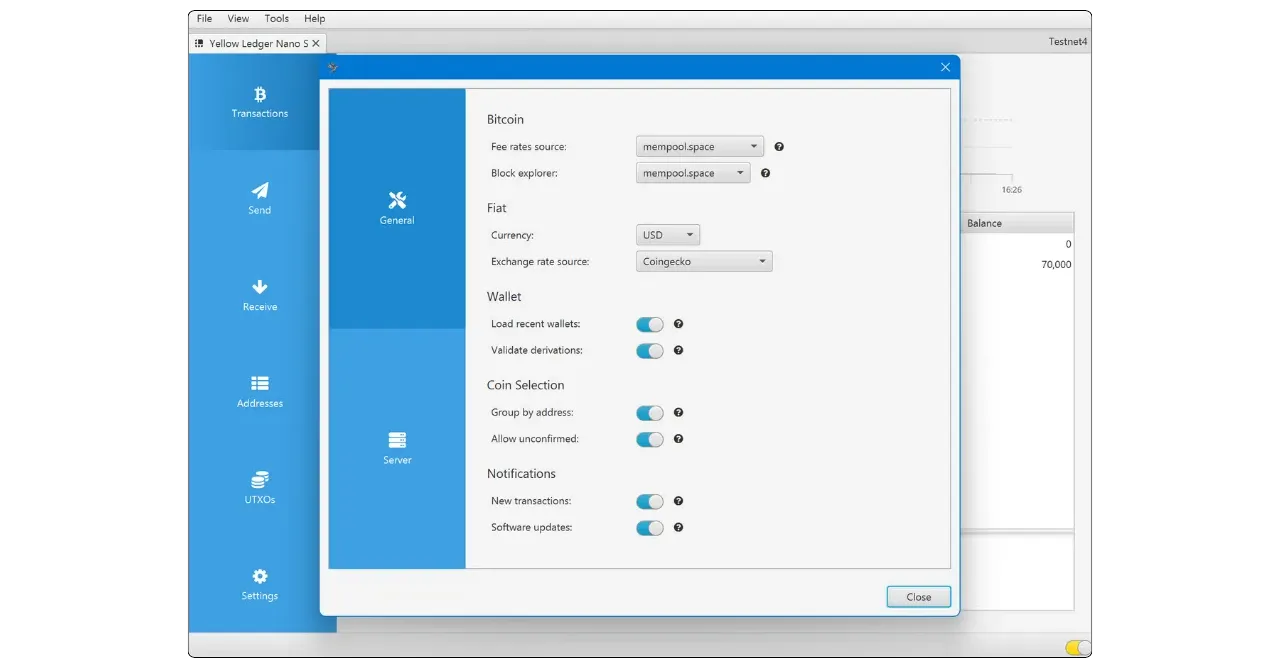
Task: Click the yellow connection toggle in status bar
Action: [1078, 648]
